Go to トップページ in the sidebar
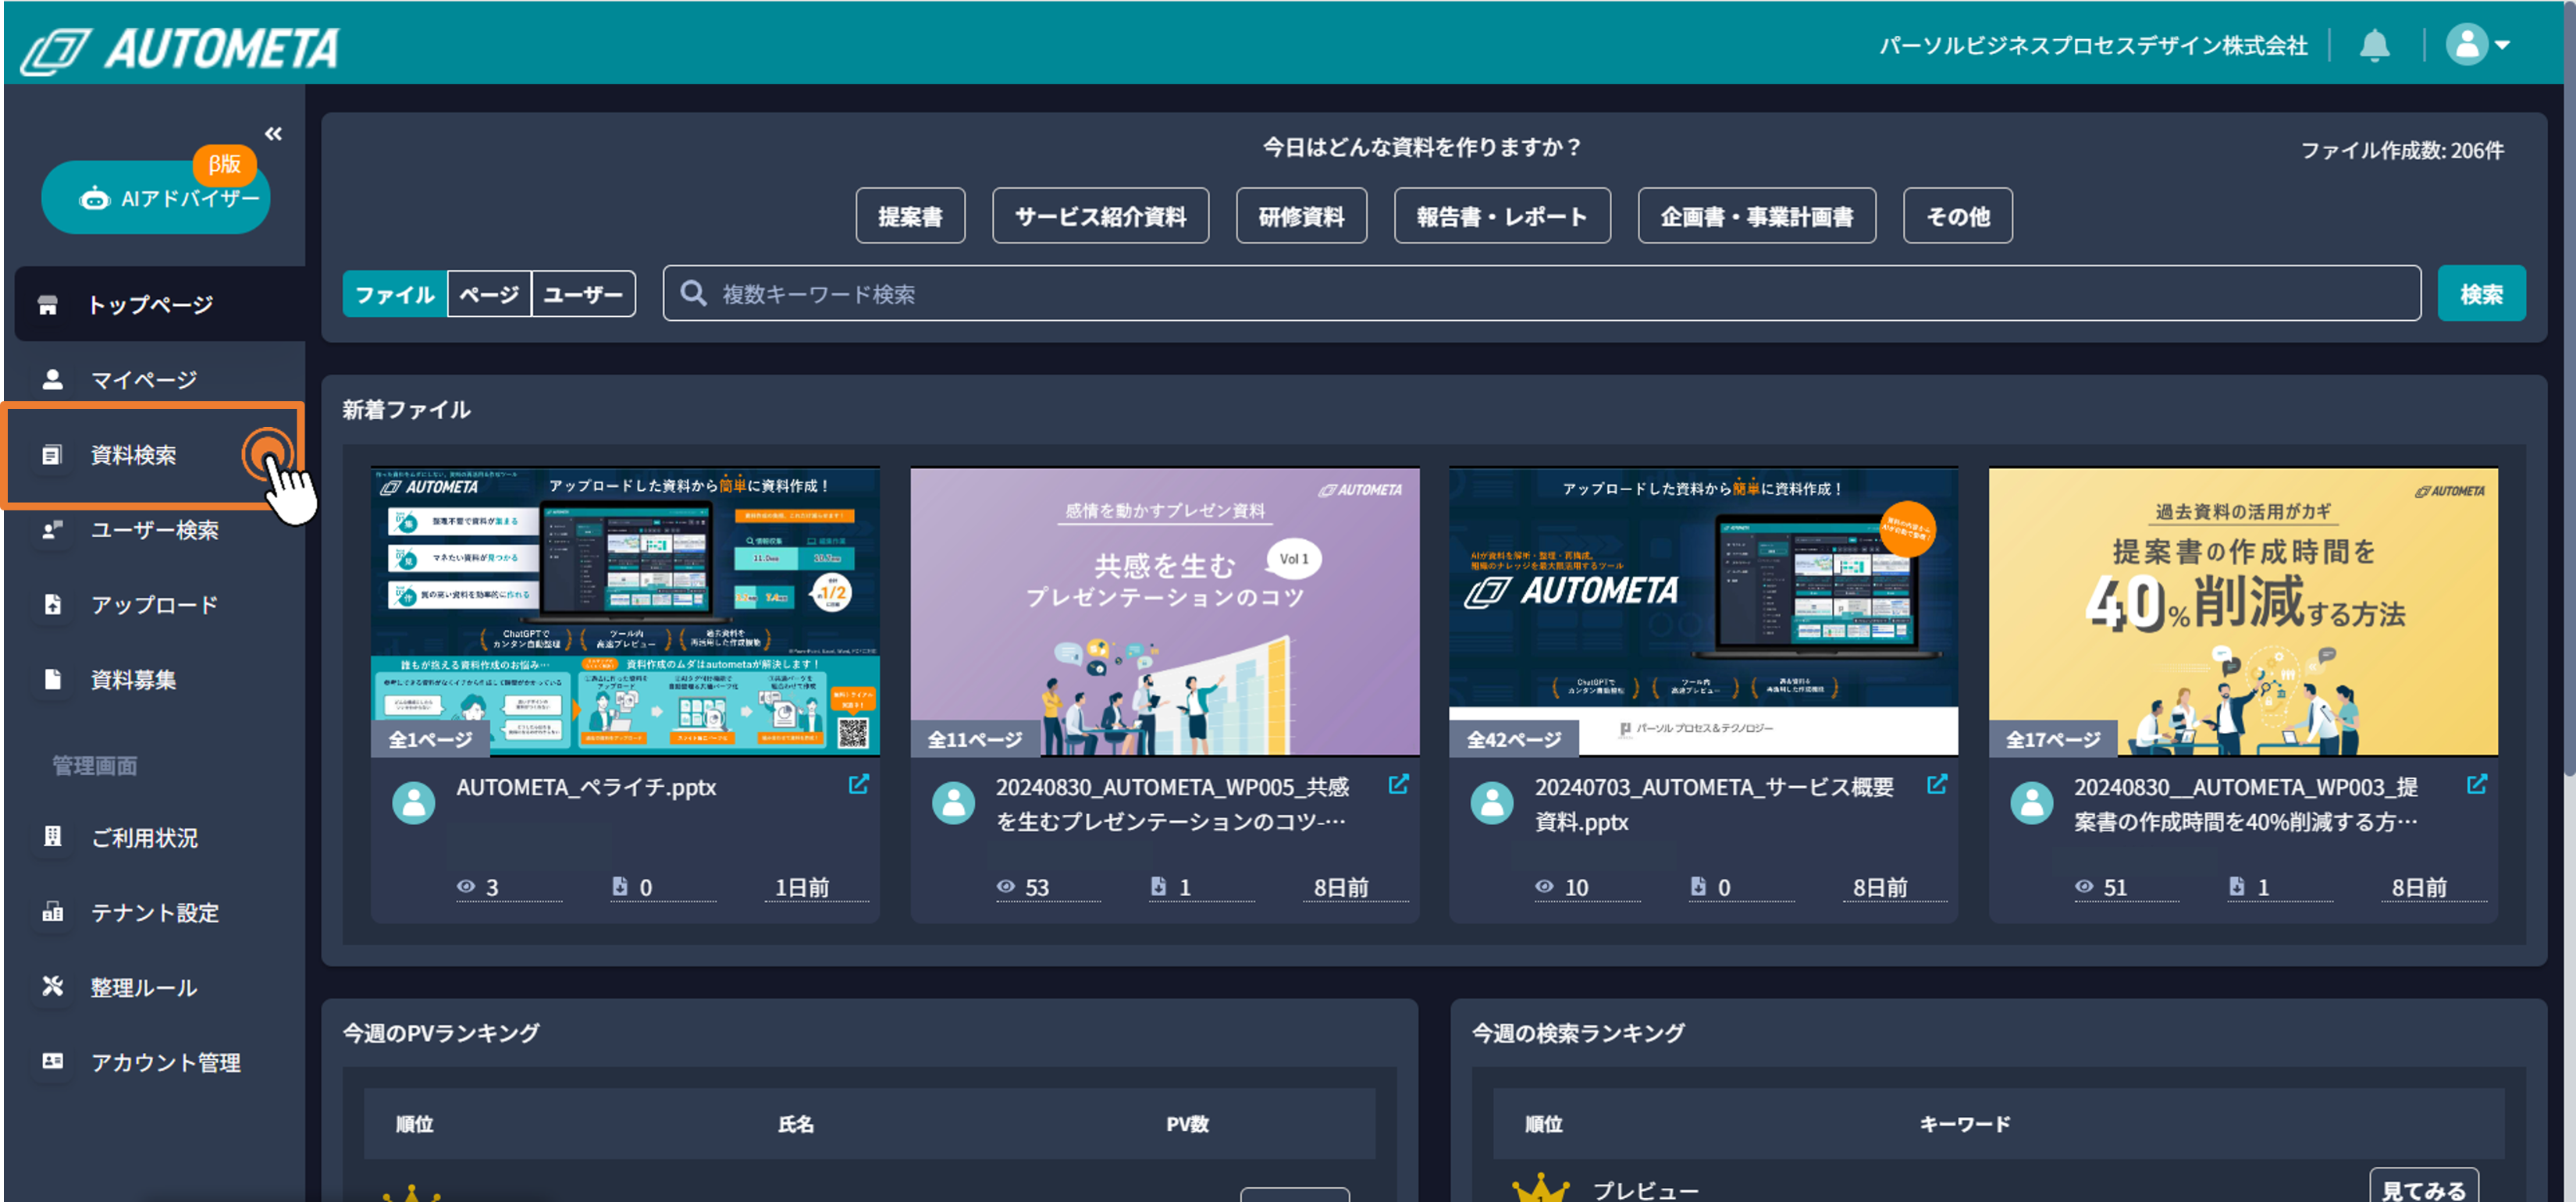This screenshot has height=1202, width=2576. click(160, 304)
